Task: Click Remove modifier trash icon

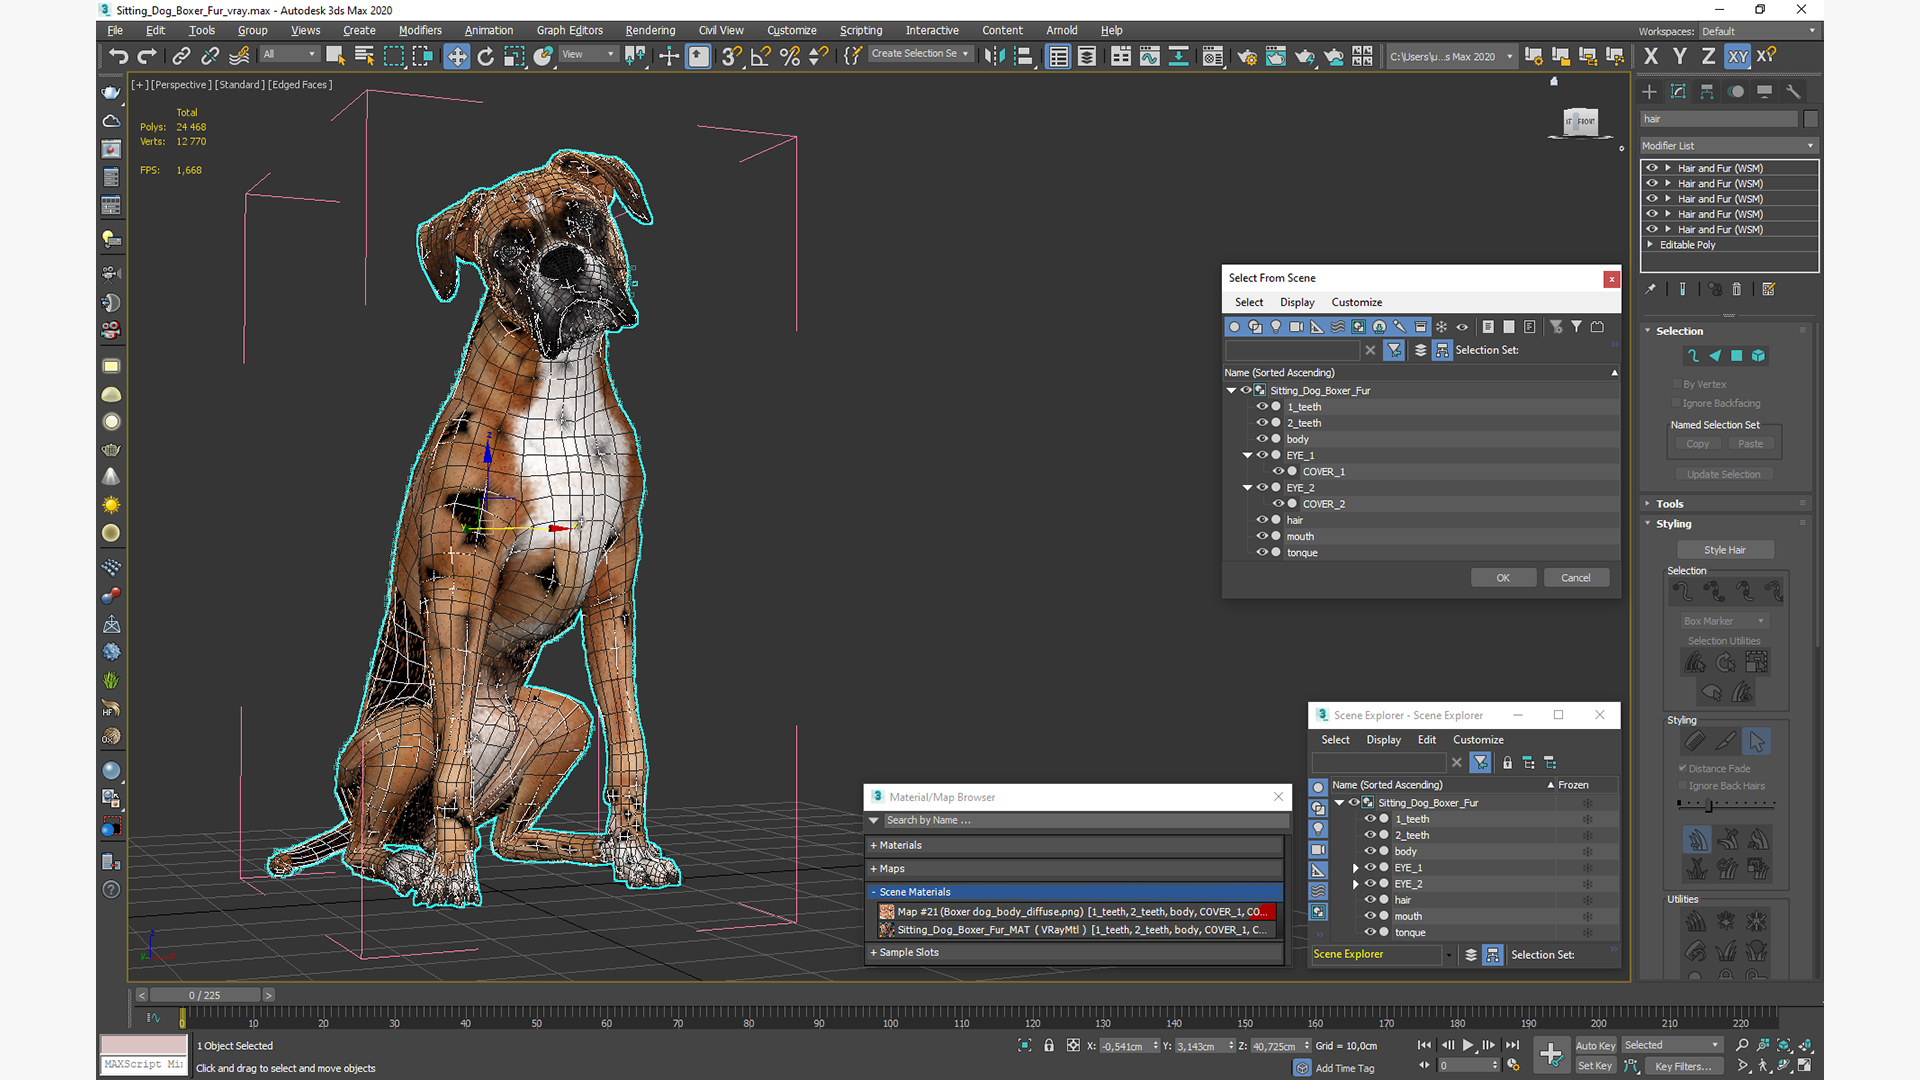Action: pyautogui.click(x=1737, y=289)
